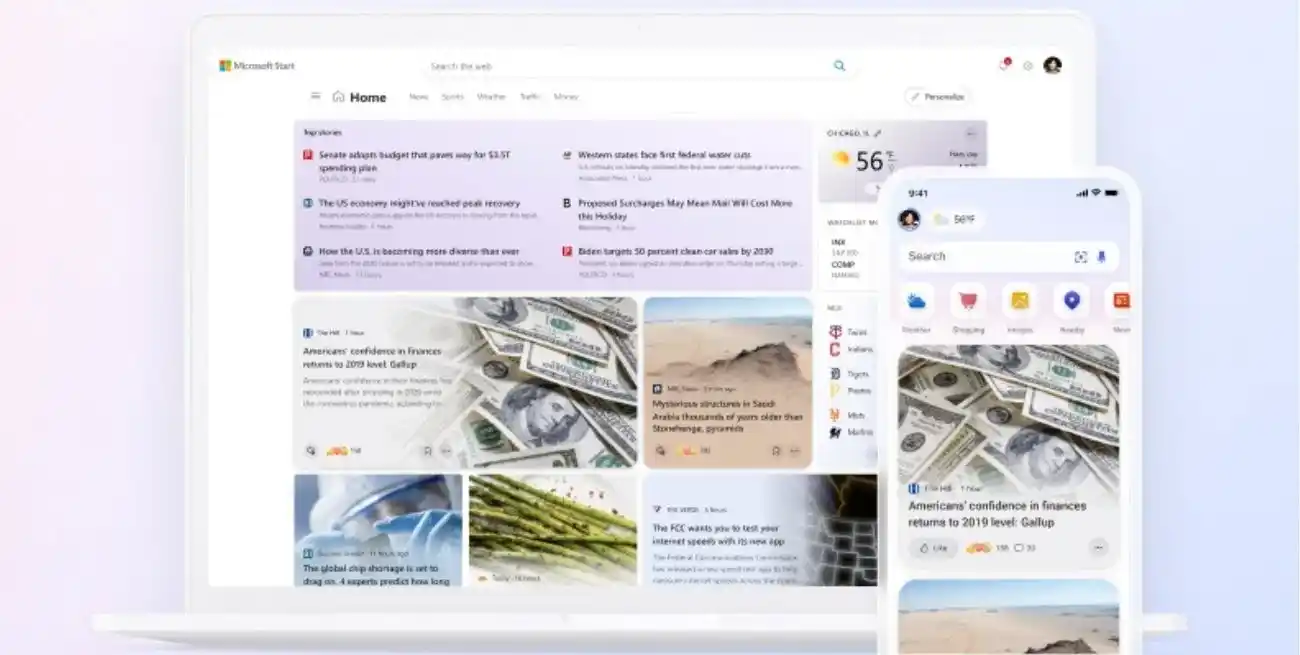Open the Nearby icon on the phone
The height and width of the screenshot is (655, 1300).
point(1072,302)
